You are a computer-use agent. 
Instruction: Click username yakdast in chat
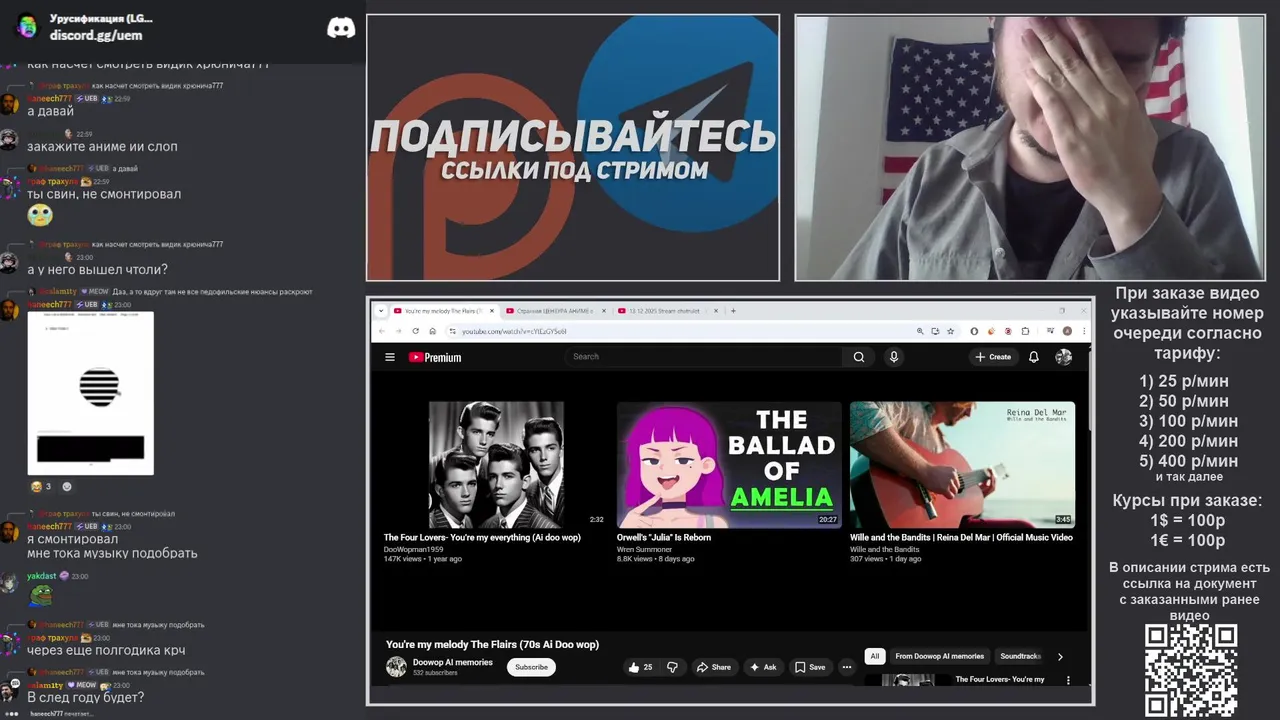pyautogui.click(x=42, y=576)
